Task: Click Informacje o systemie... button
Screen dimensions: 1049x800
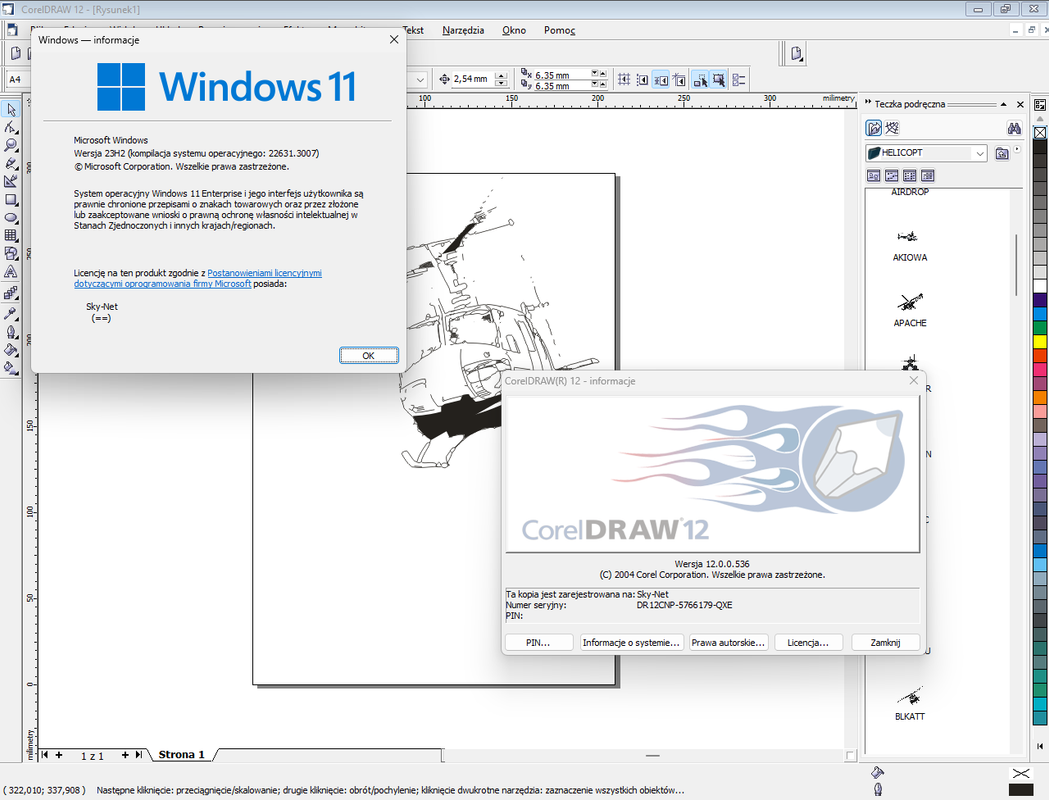Action: coord(632,642)
